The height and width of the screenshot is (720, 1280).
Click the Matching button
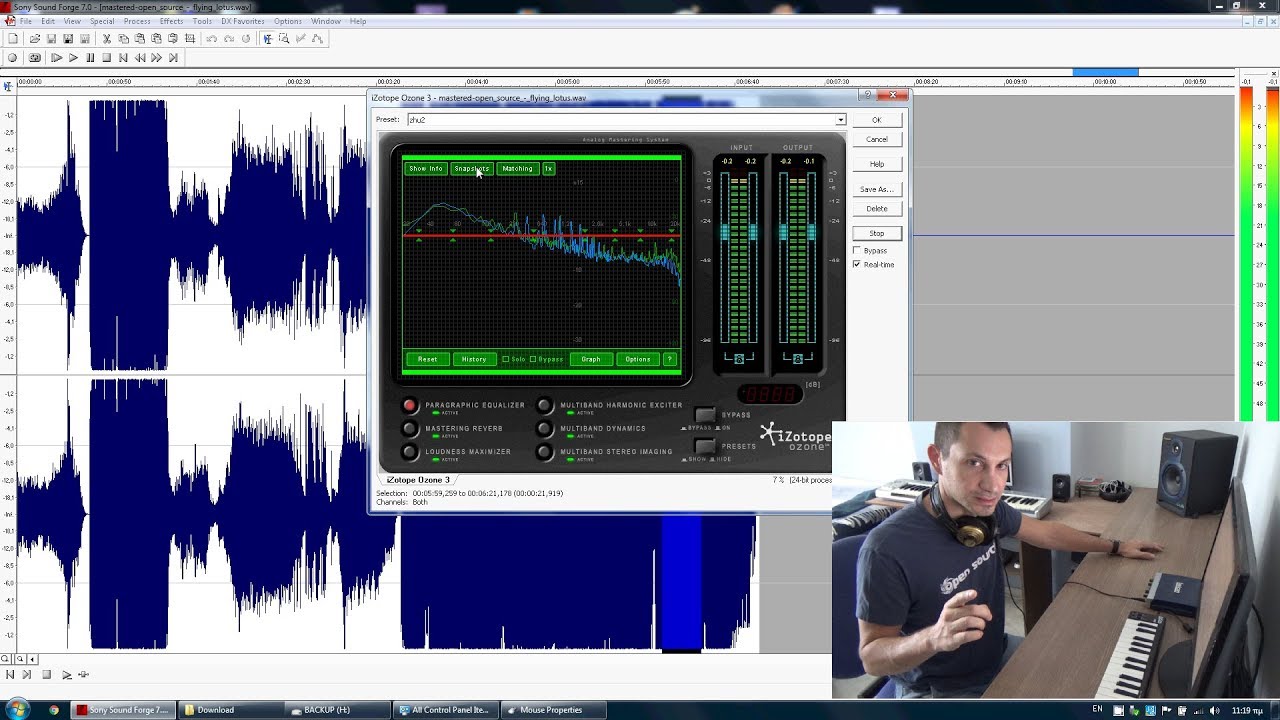point(517,168)
